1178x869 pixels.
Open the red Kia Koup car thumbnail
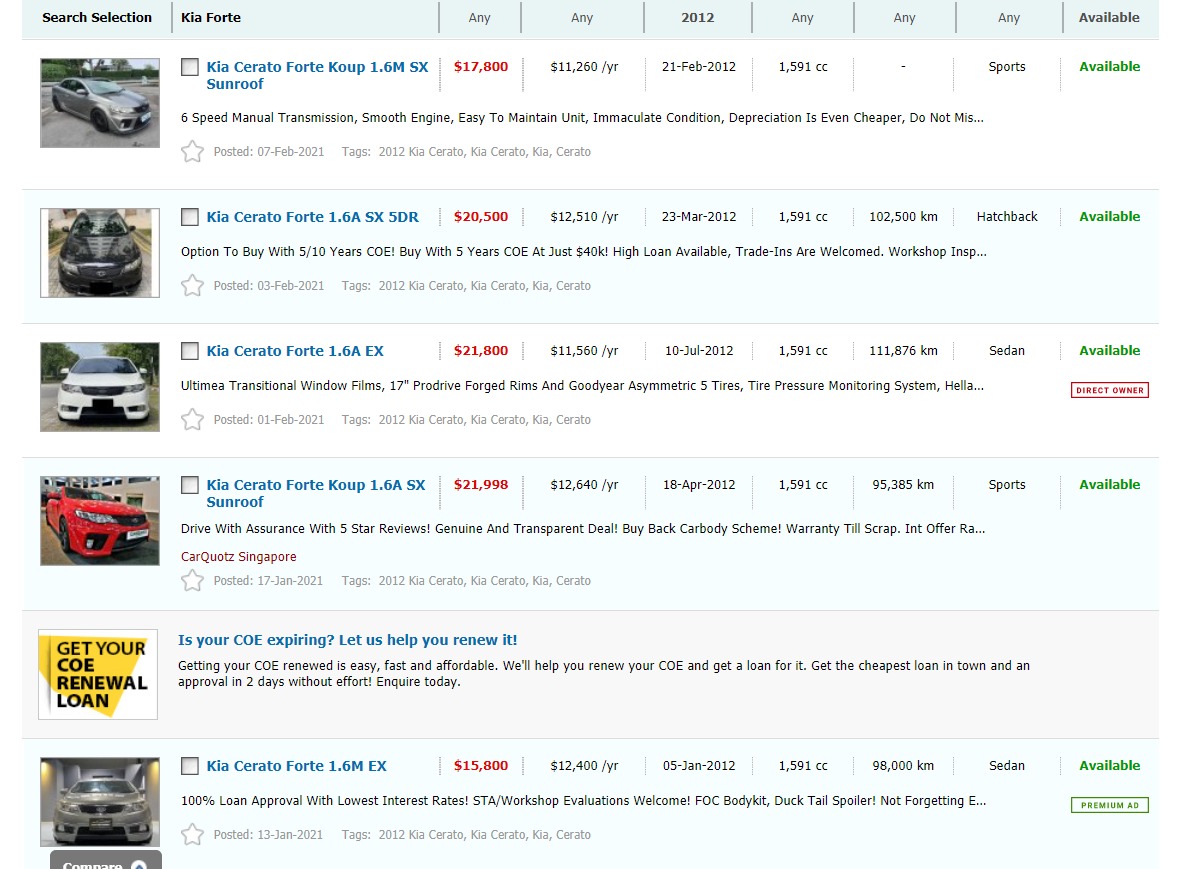point(100,521)
